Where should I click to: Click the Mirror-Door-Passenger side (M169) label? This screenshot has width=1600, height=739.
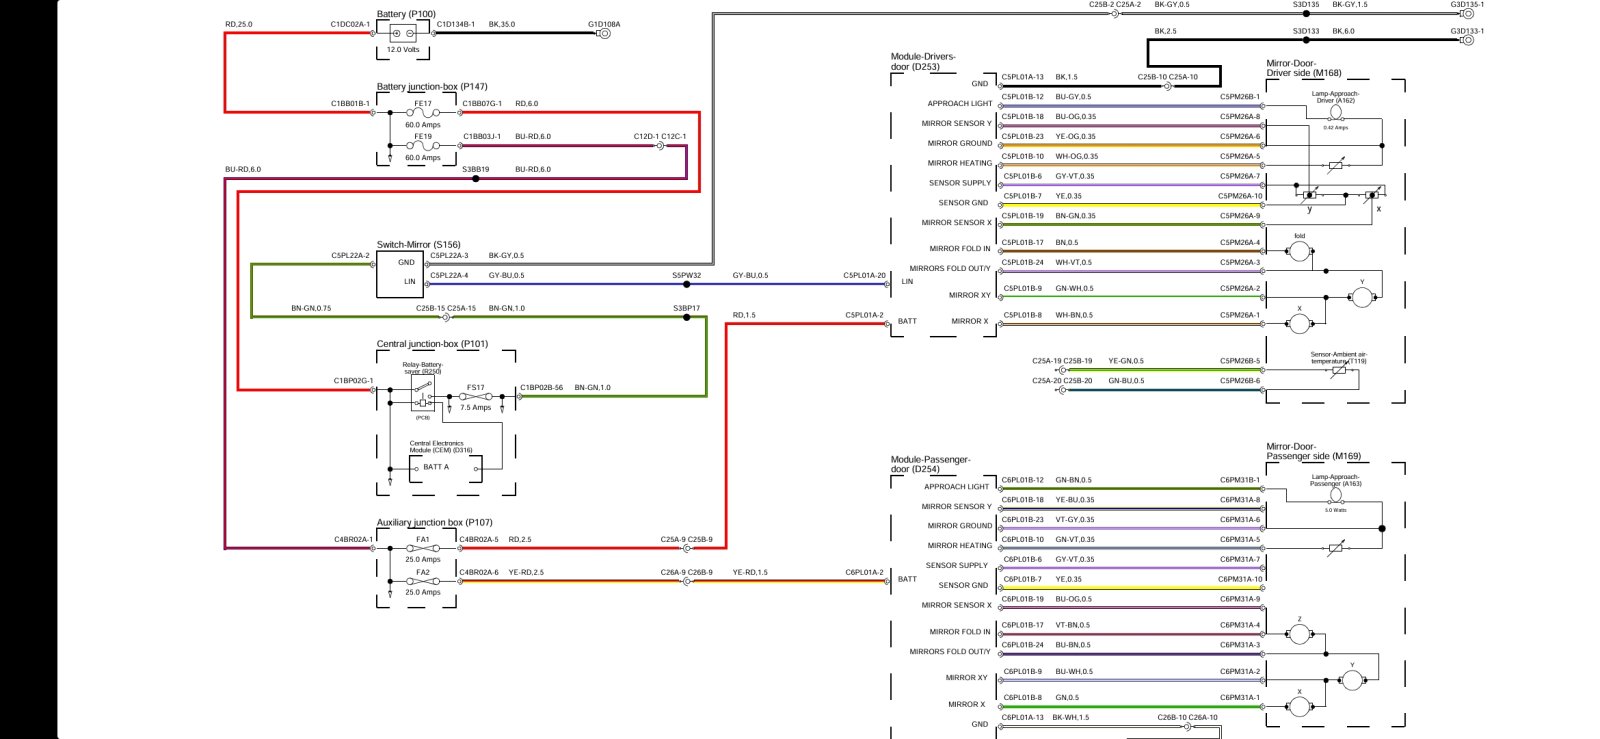[x=1313, y=451]
